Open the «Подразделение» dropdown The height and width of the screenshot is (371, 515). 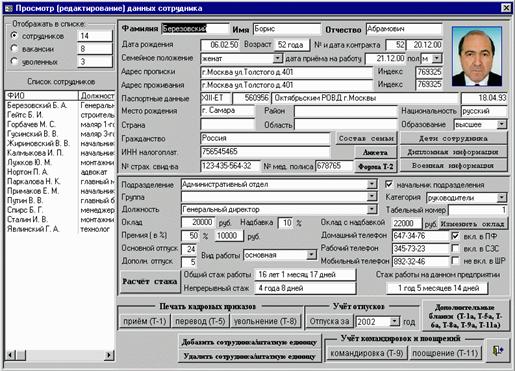pos(372,184)
